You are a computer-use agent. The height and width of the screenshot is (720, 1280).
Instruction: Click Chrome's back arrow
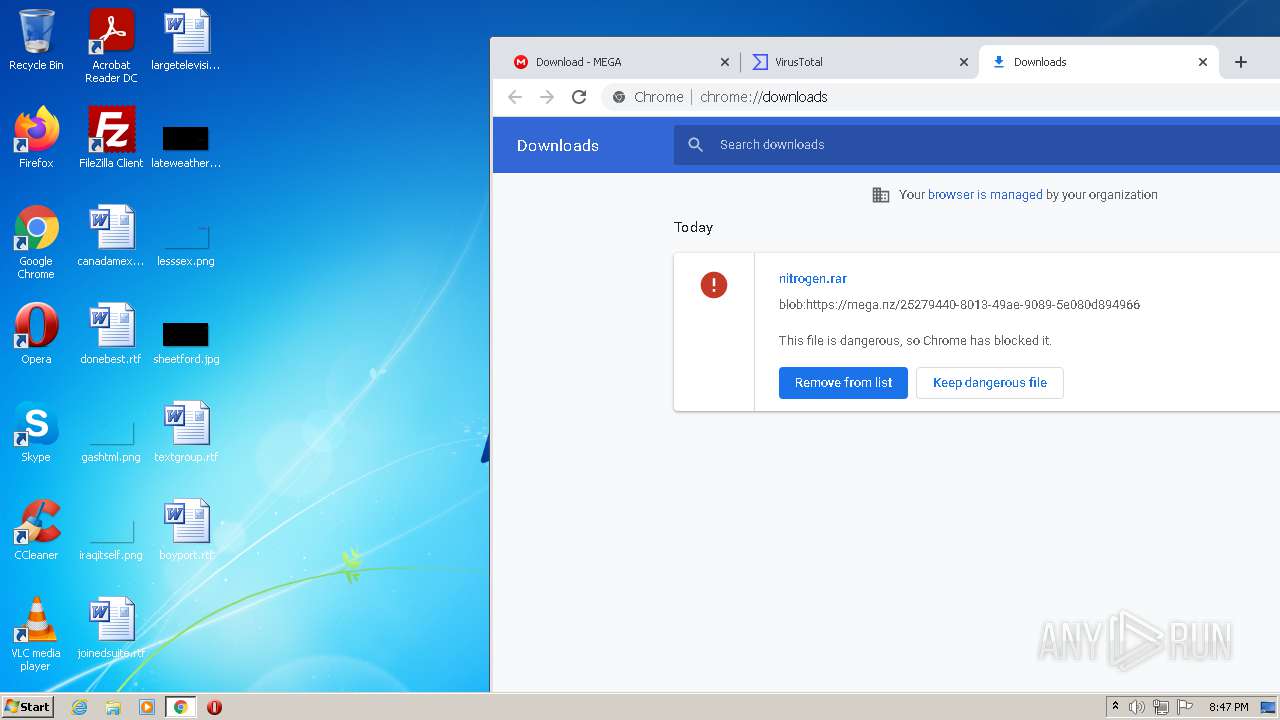(x=515, y=97)
